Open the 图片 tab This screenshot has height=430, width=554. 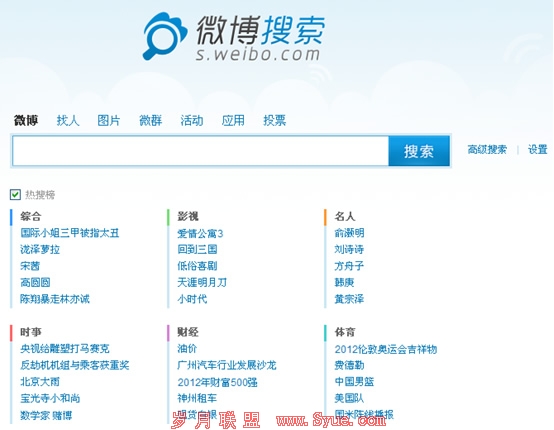coord(109,120)
